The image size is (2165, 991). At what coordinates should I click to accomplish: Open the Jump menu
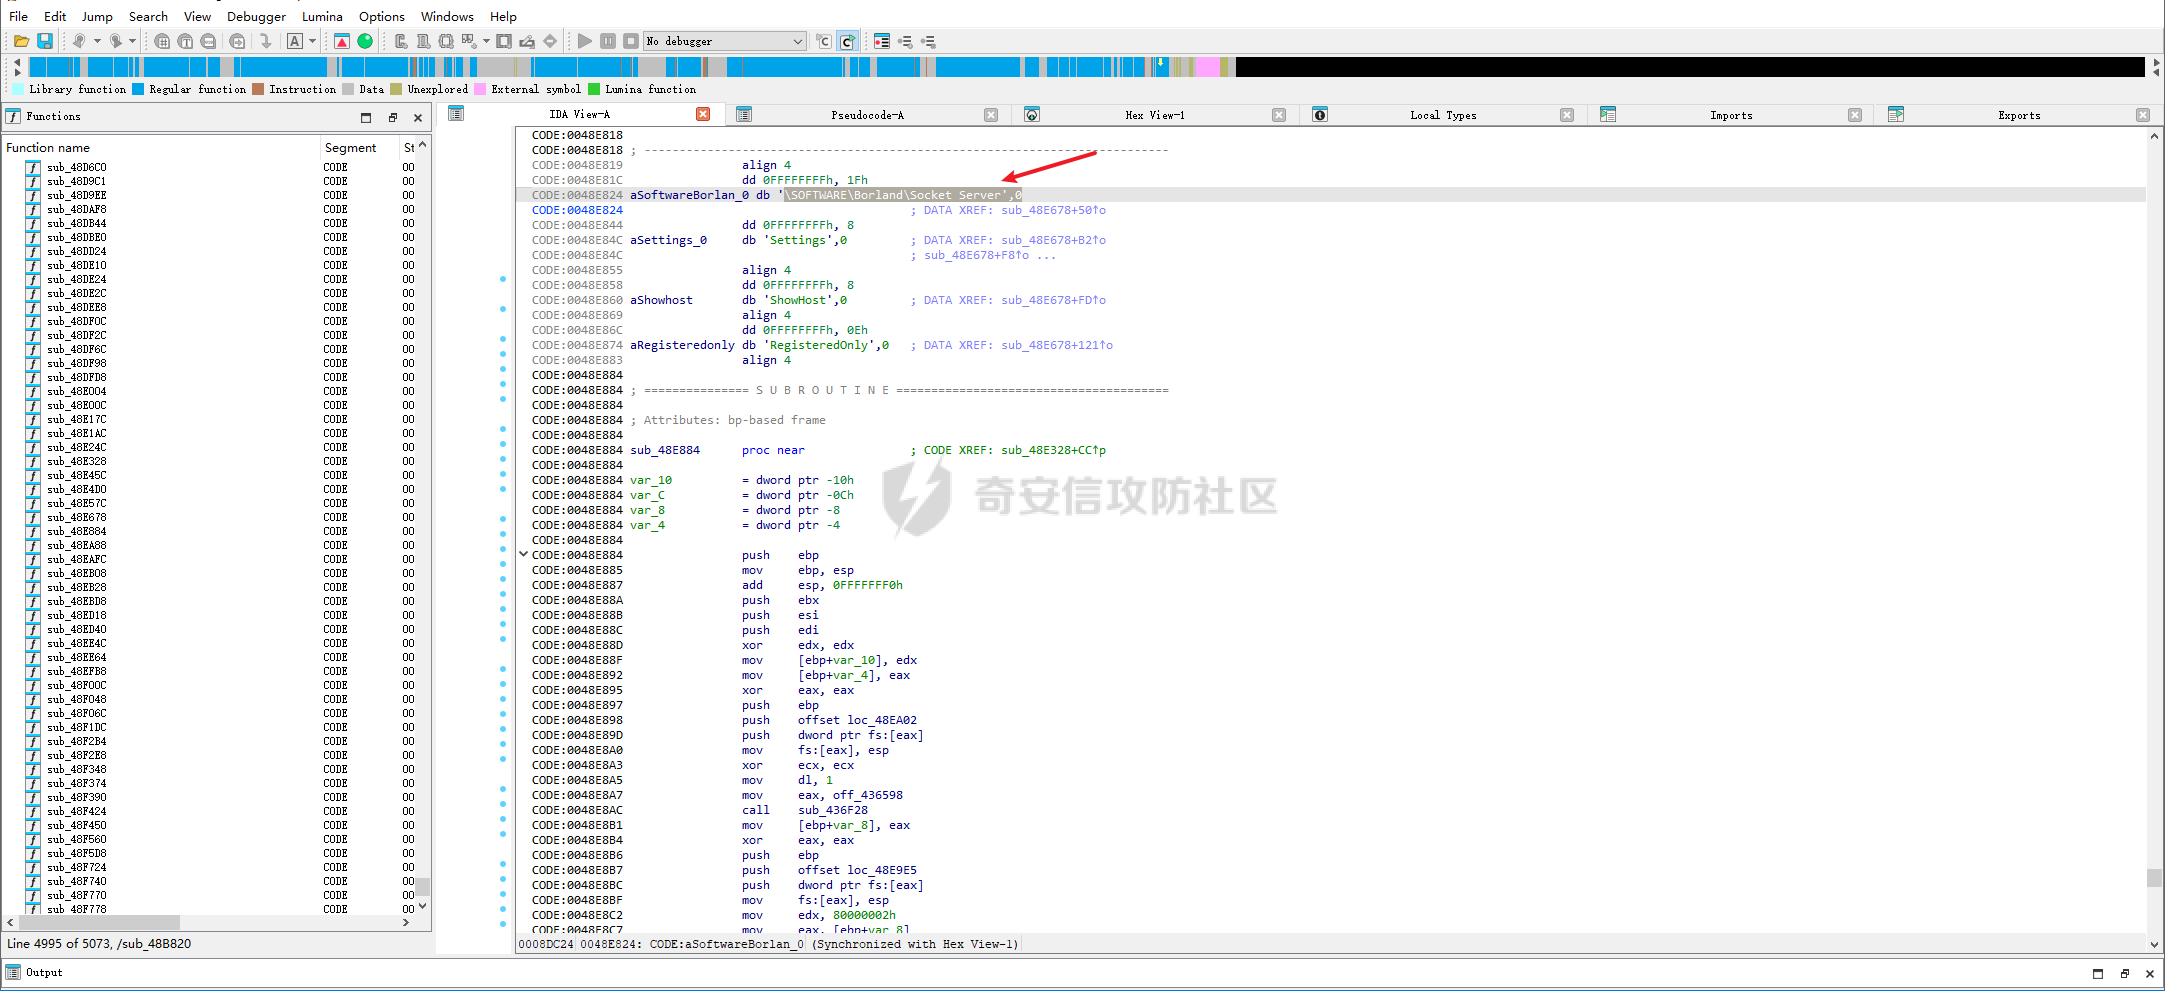point(97,16)
